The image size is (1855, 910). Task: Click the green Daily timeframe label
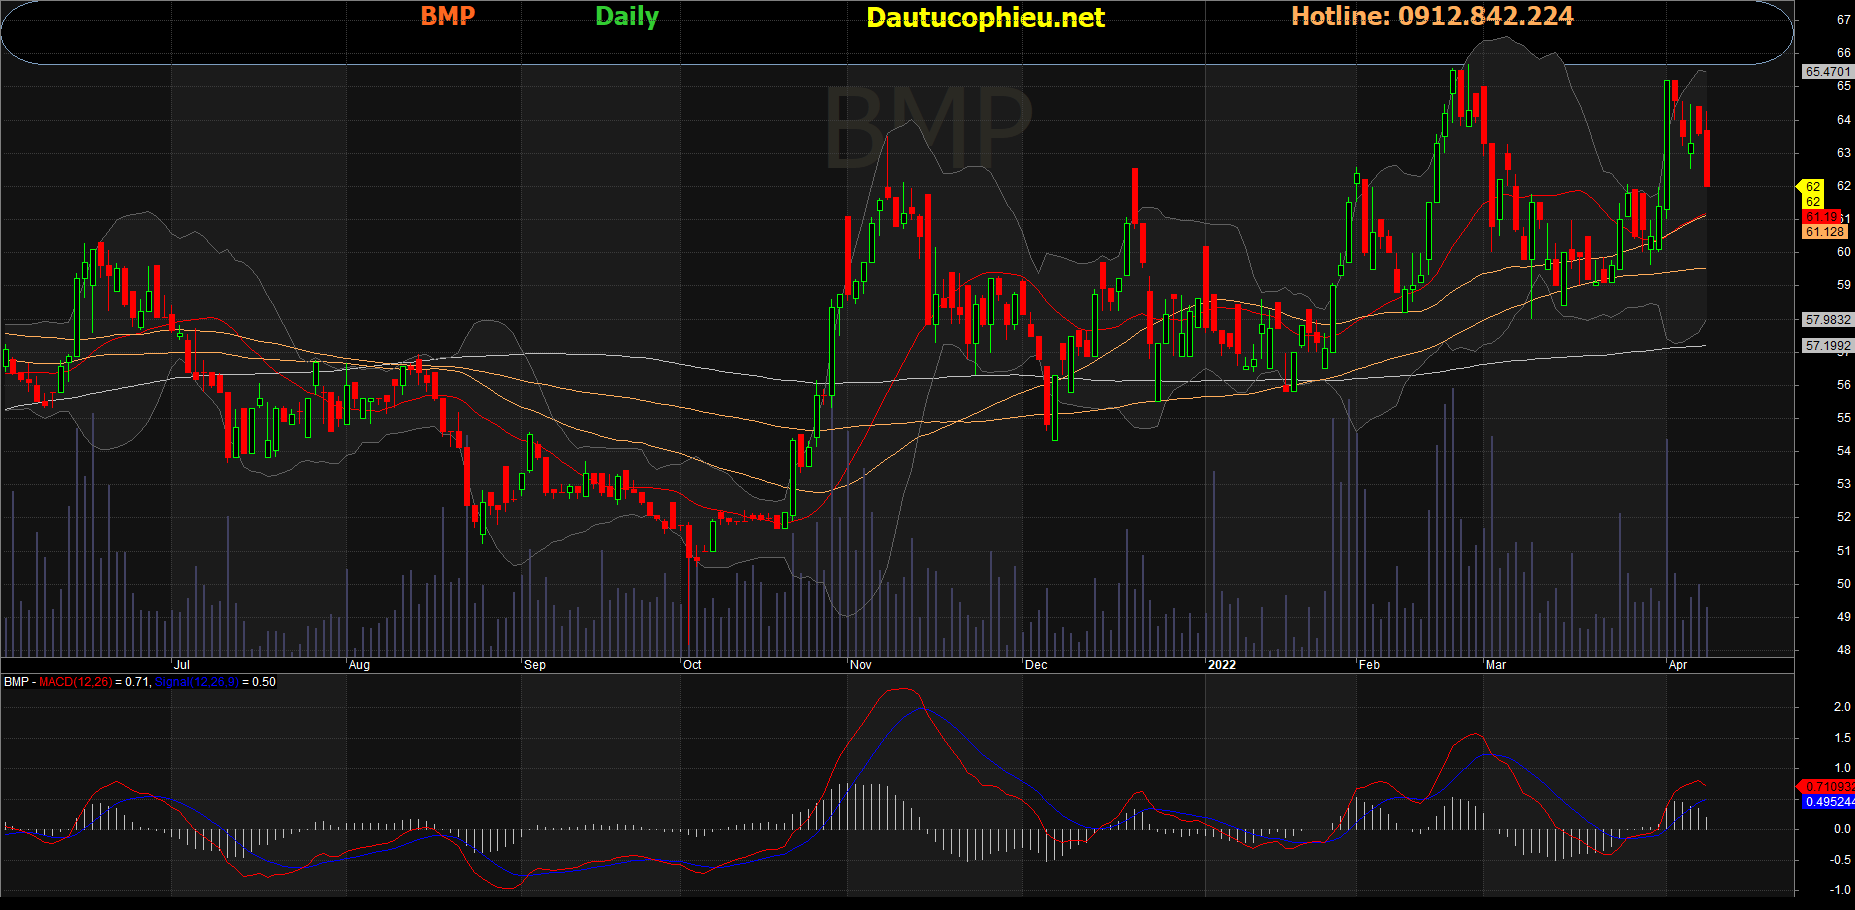626,17
